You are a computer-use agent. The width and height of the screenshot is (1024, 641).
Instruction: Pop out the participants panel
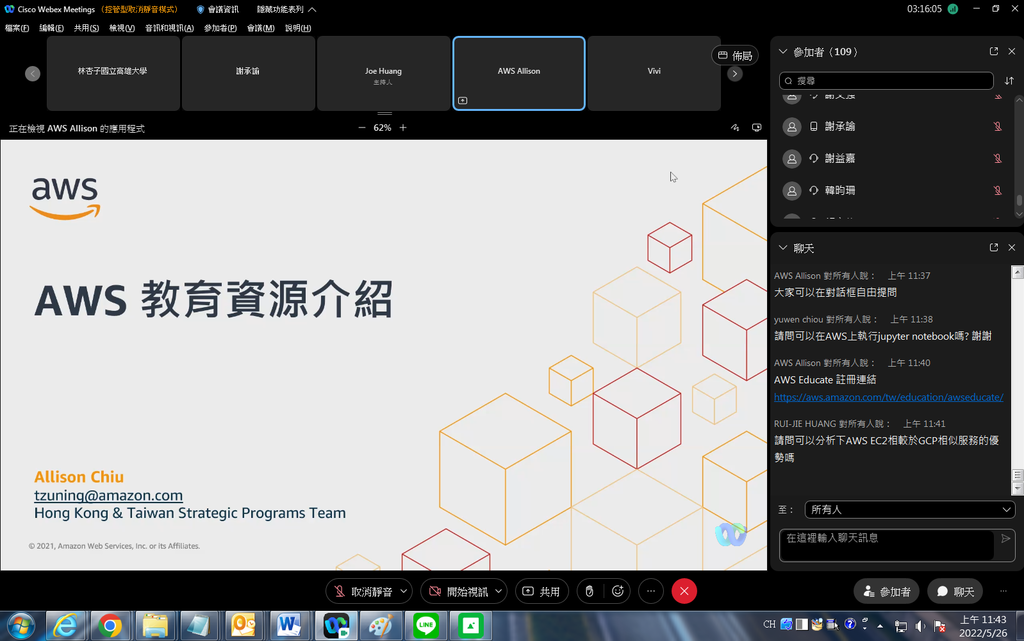point(994,52)
